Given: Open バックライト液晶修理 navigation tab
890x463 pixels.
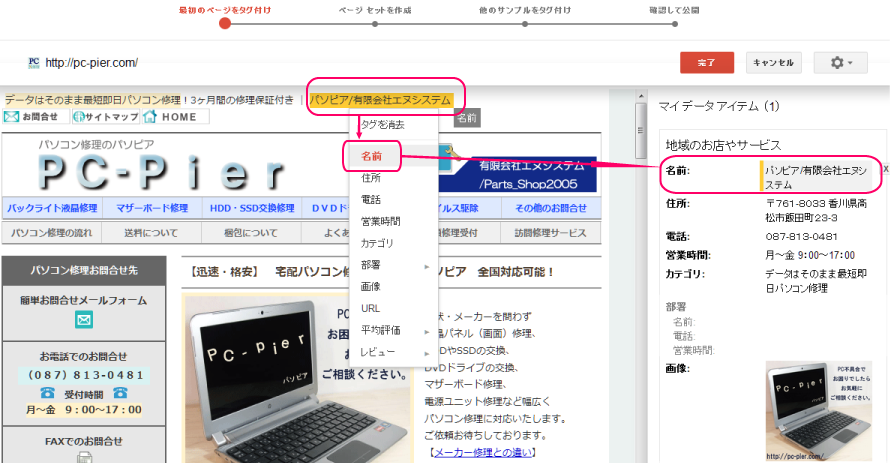Looking at the screenshot, I should coord(52,208).
